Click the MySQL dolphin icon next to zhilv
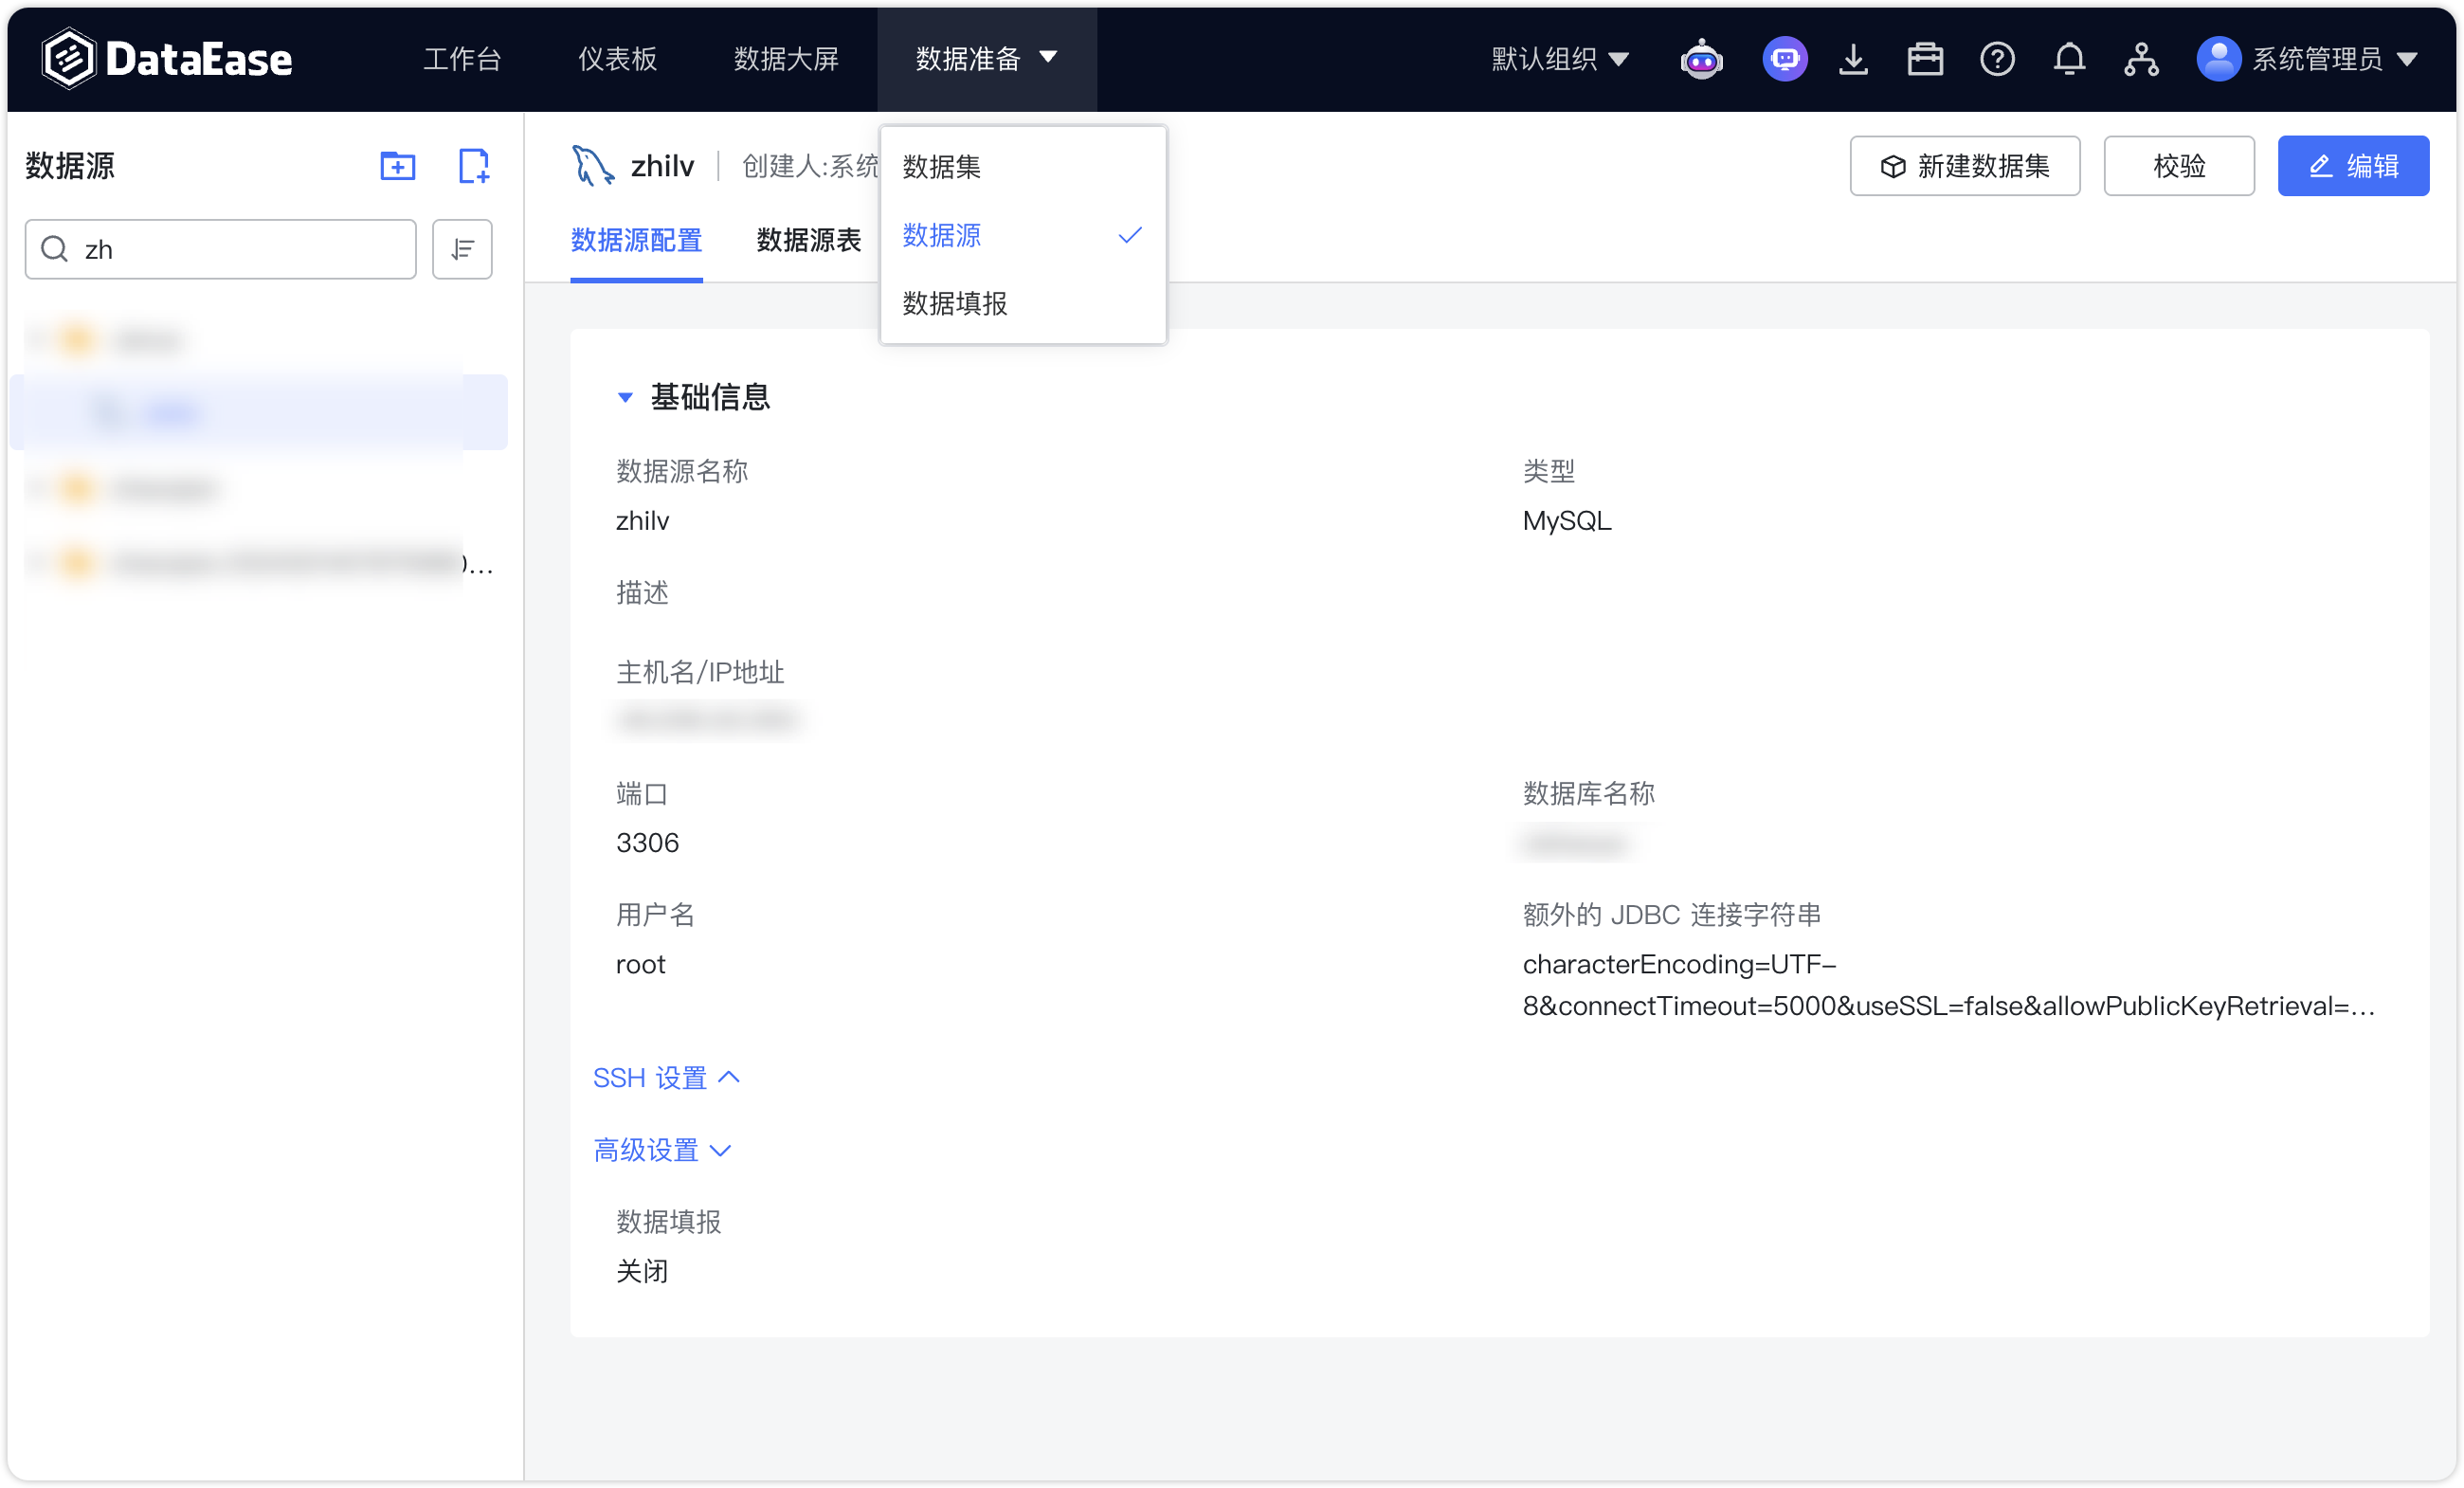This screenshot has width=2464, height=1488. (x=591, y=165)
